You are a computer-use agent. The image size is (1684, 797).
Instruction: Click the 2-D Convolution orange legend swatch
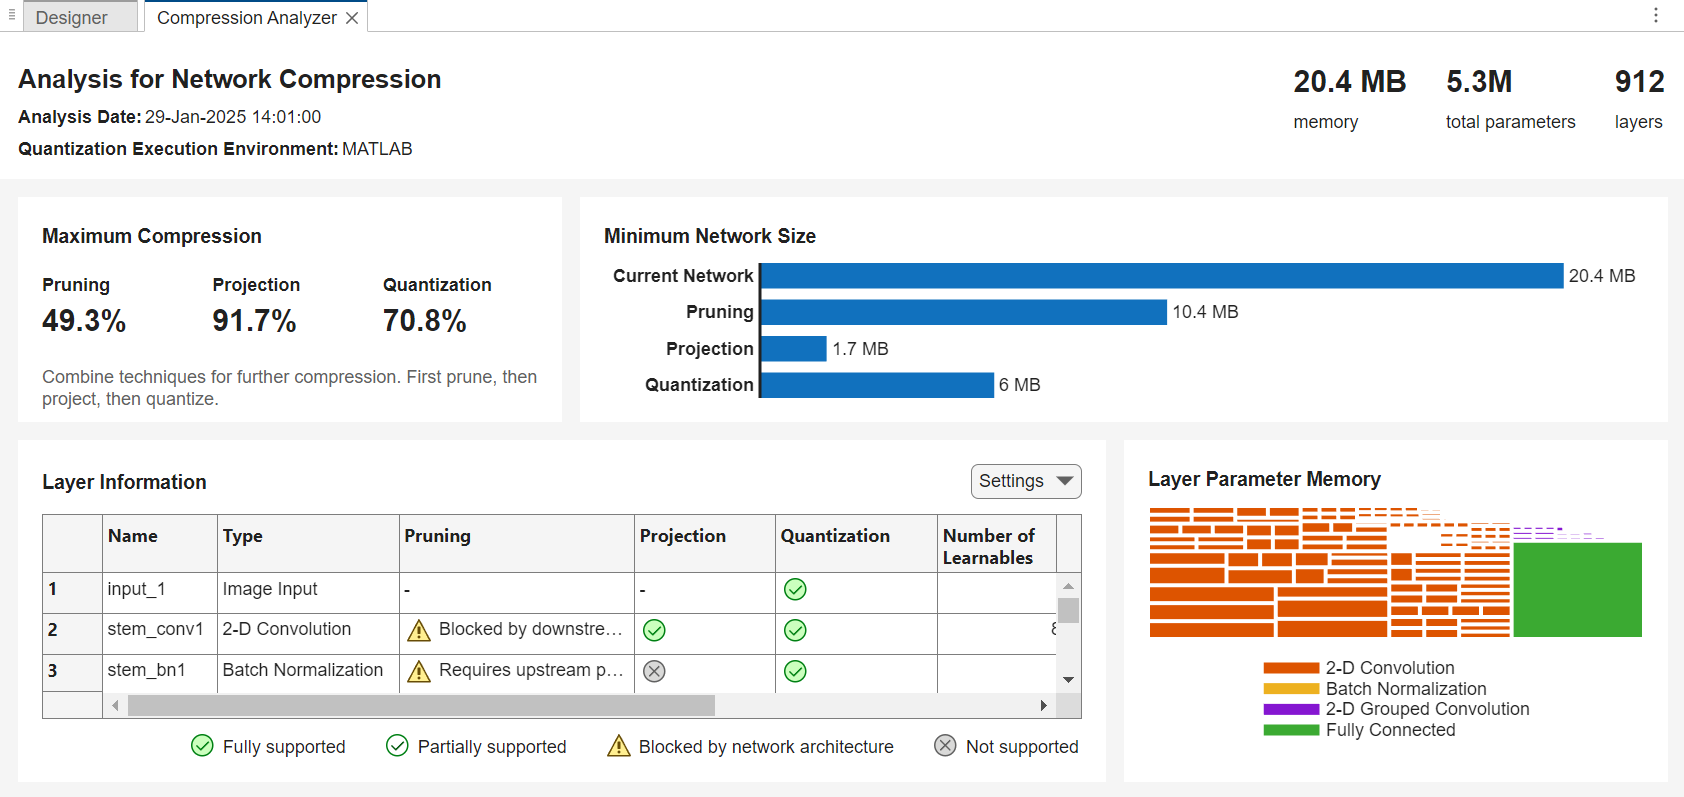point(1291,668)
